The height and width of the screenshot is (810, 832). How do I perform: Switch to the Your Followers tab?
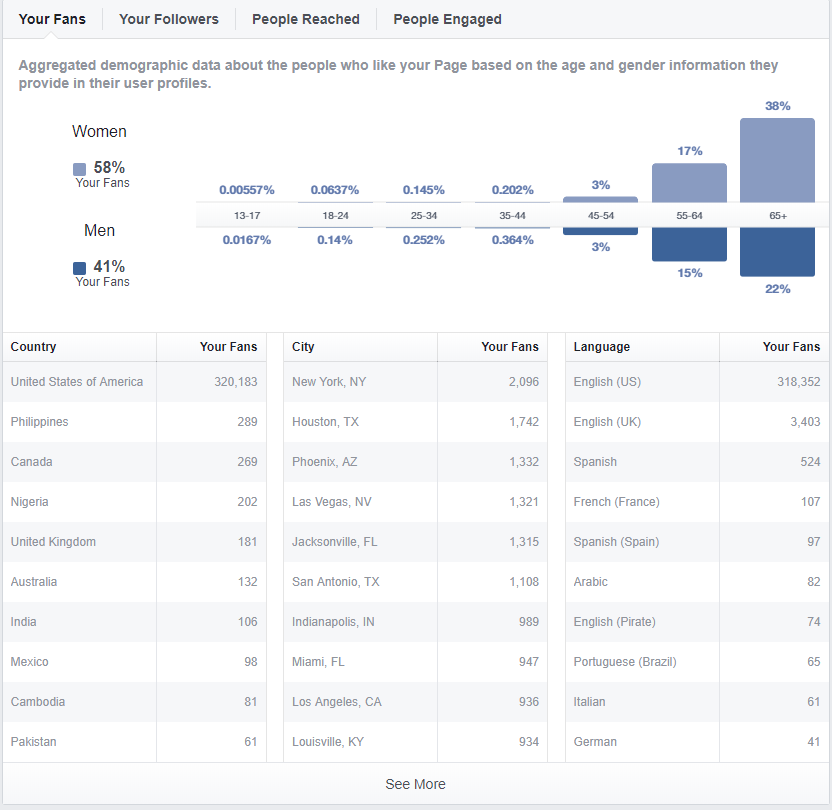point(168,19)
